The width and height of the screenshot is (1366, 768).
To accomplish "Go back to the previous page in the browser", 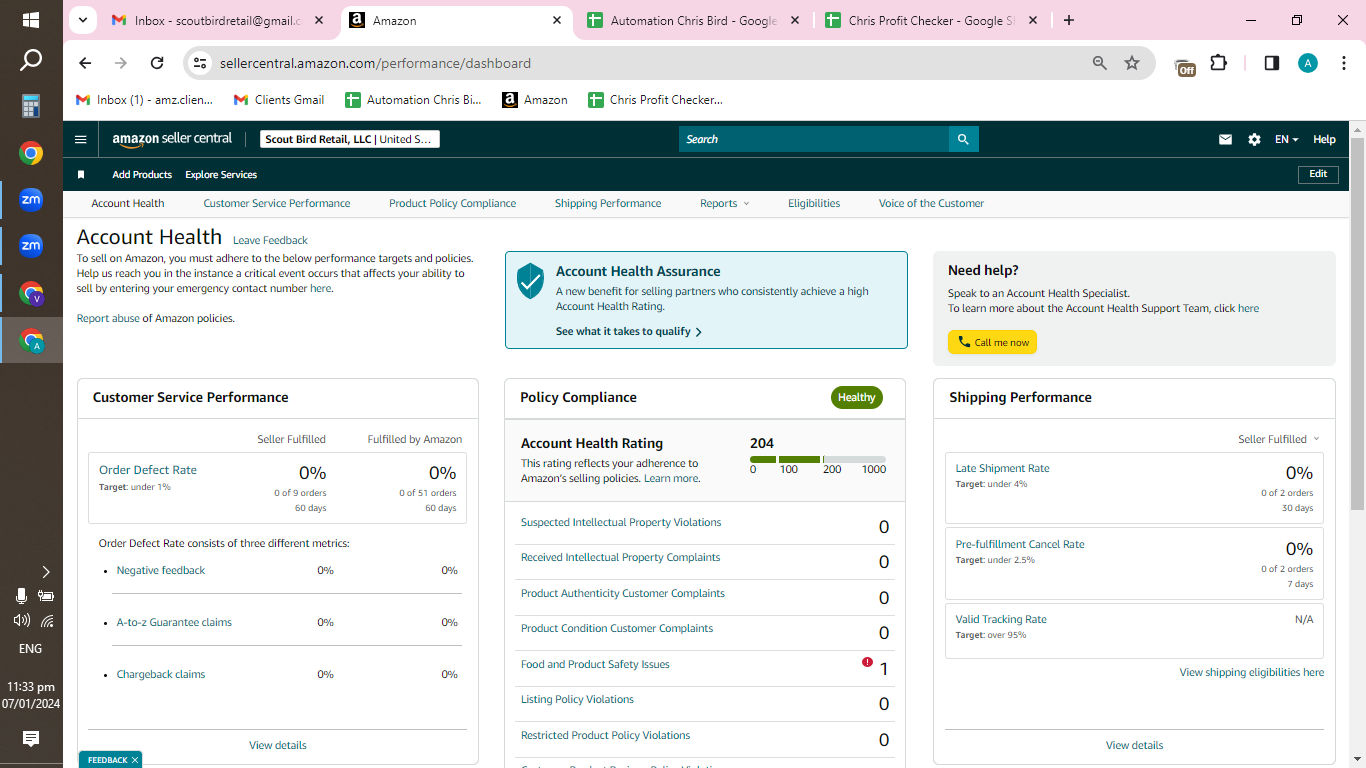I will point(85,63).
